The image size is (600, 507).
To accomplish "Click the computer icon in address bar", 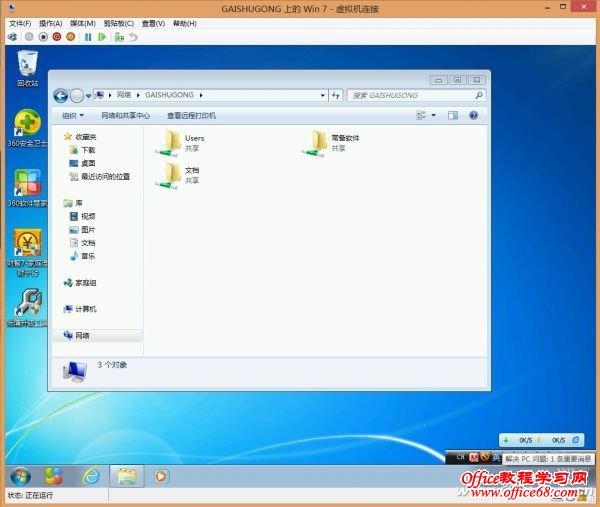I will click(99, 95).
